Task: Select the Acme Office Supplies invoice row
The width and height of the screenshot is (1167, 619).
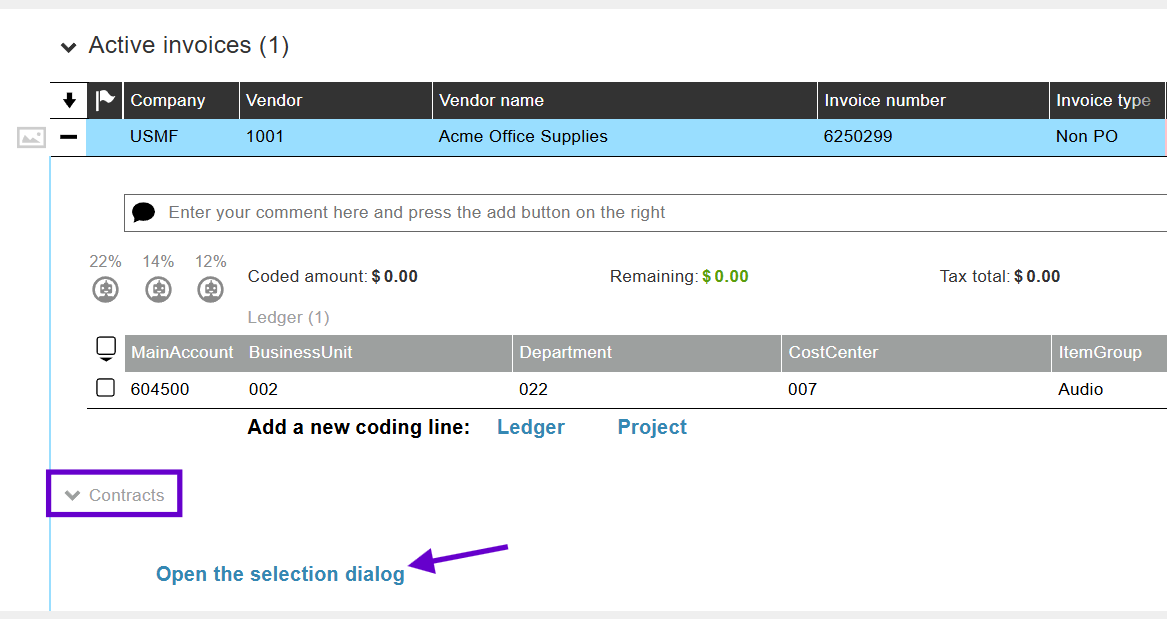Action: coord(626,137)
